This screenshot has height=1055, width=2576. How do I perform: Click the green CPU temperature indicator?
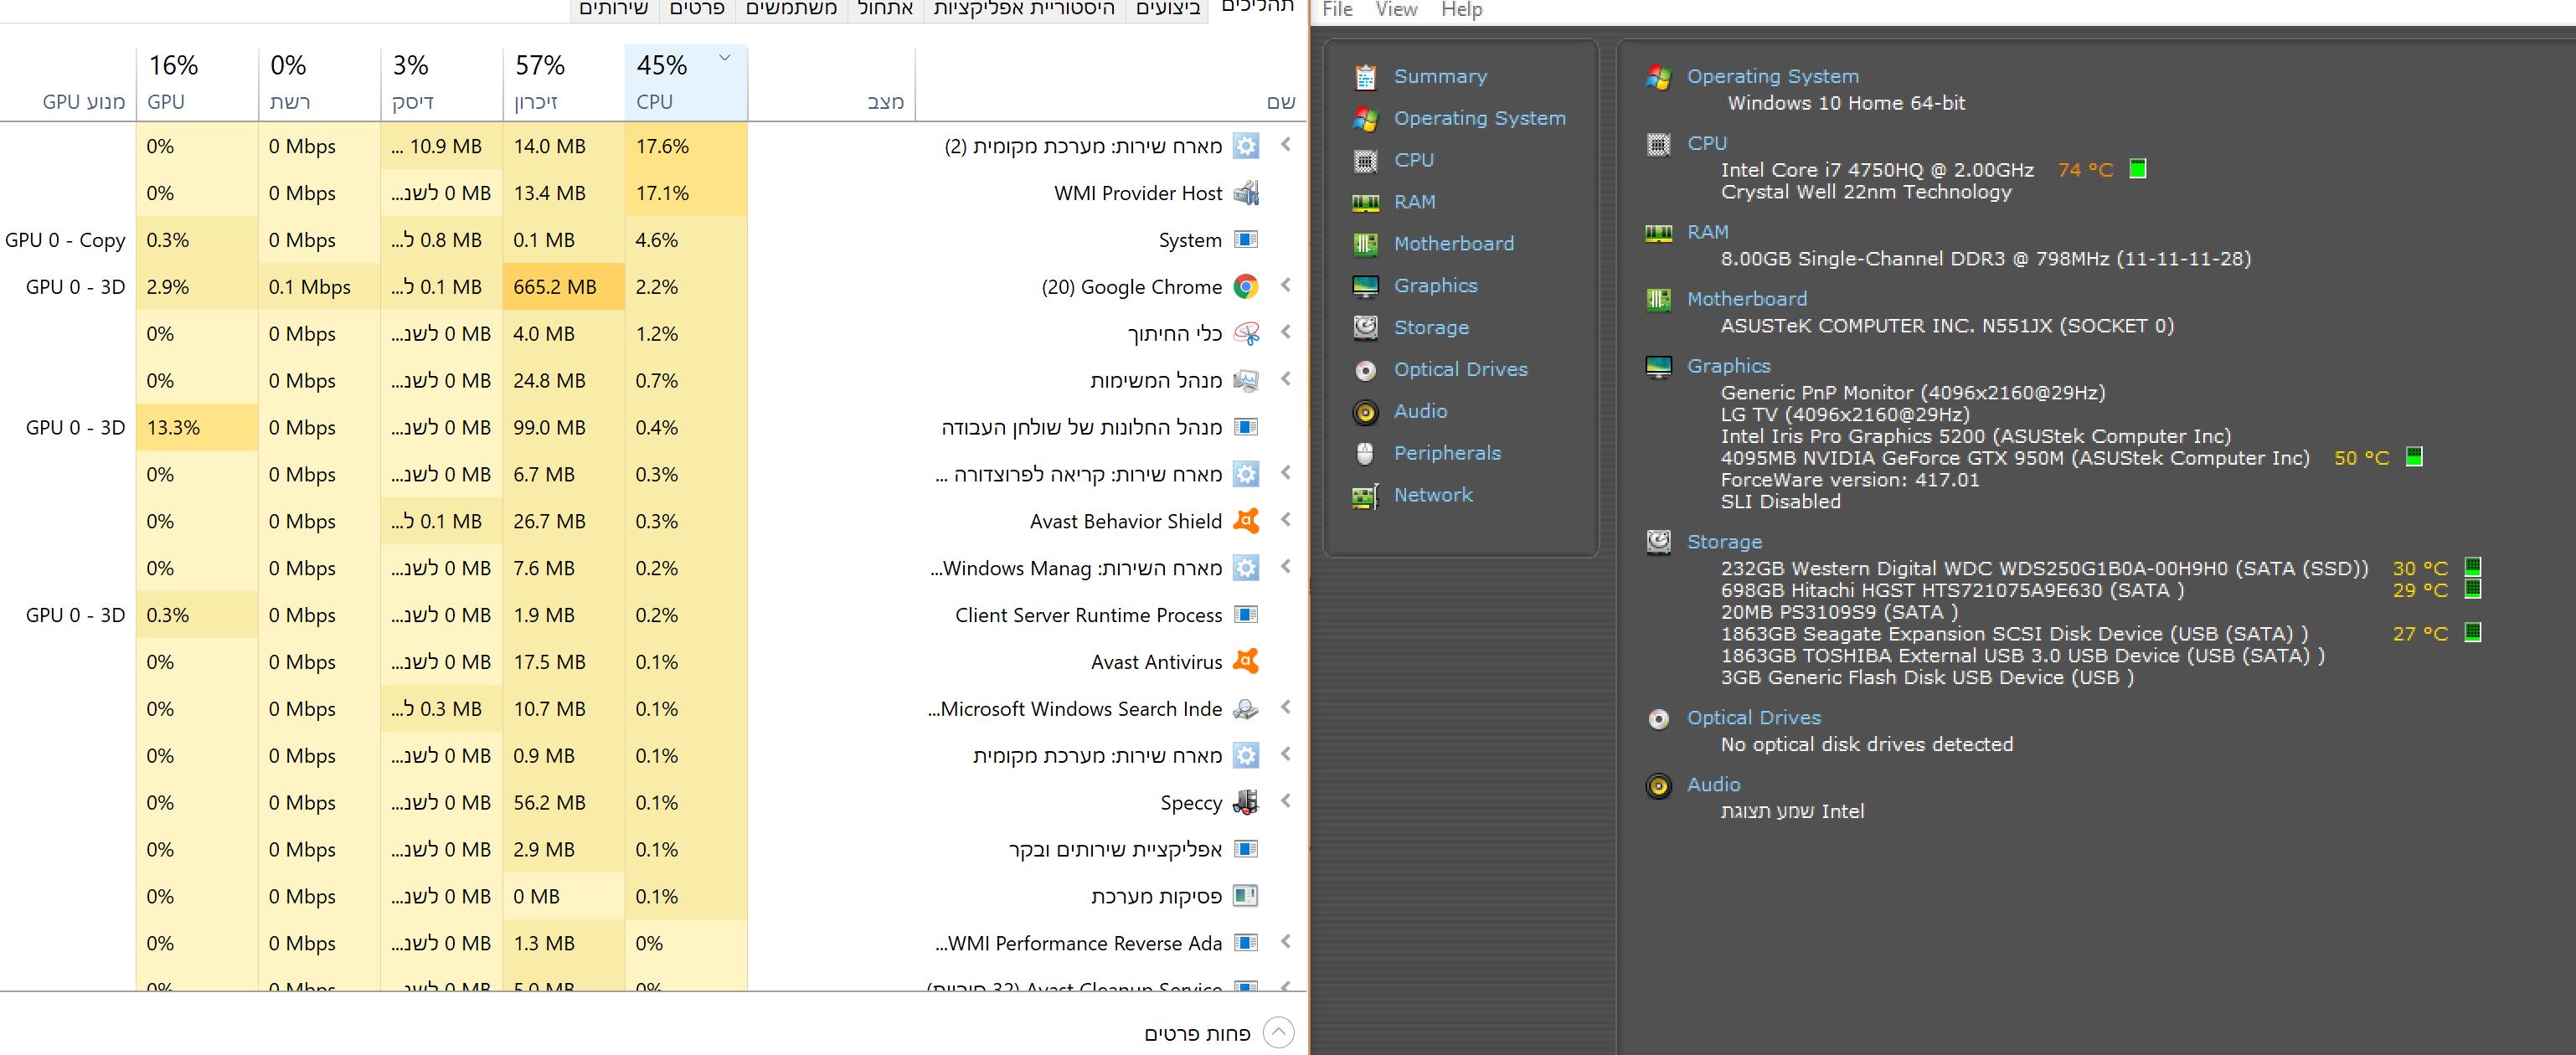tap(2138, 169)
